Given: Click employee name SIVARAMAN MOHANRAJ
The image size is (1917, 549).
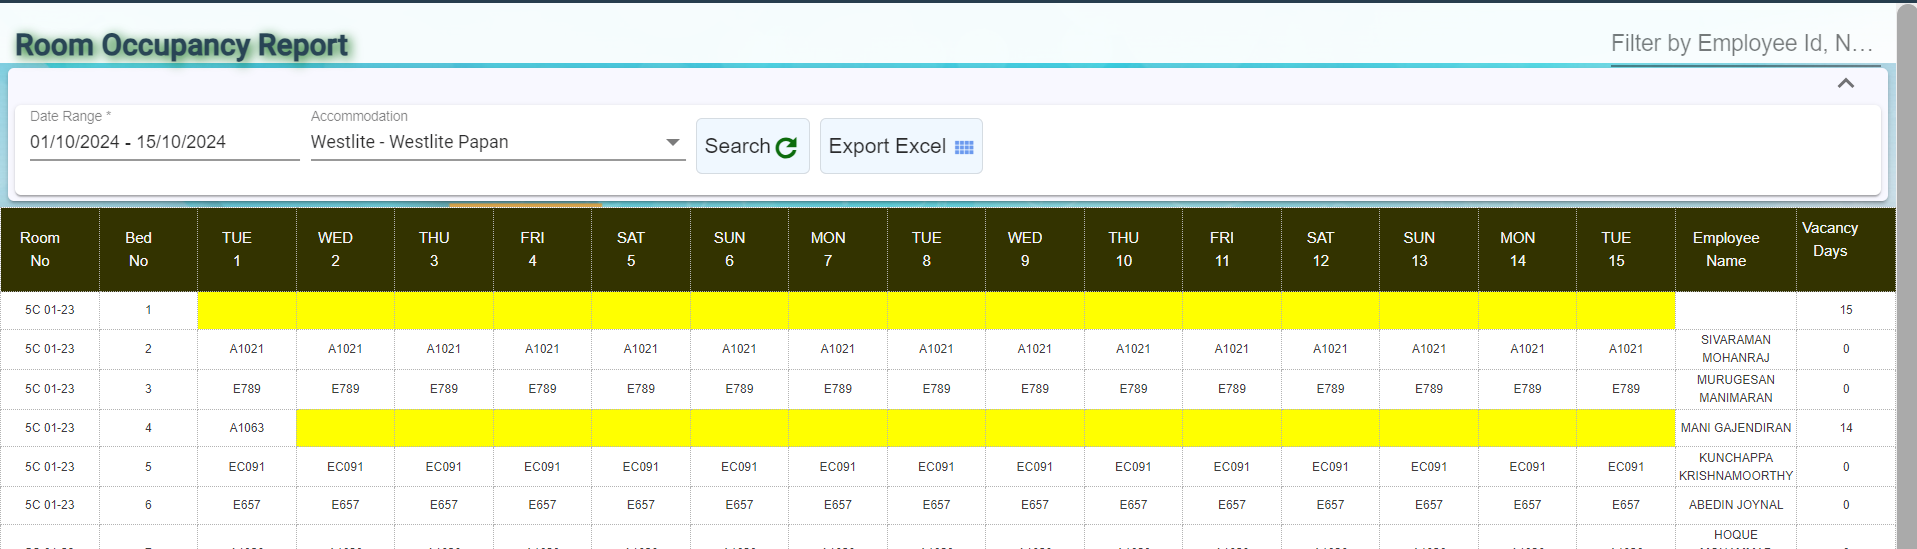Looking at the screenshot, I should click(x=1735, y=349).
